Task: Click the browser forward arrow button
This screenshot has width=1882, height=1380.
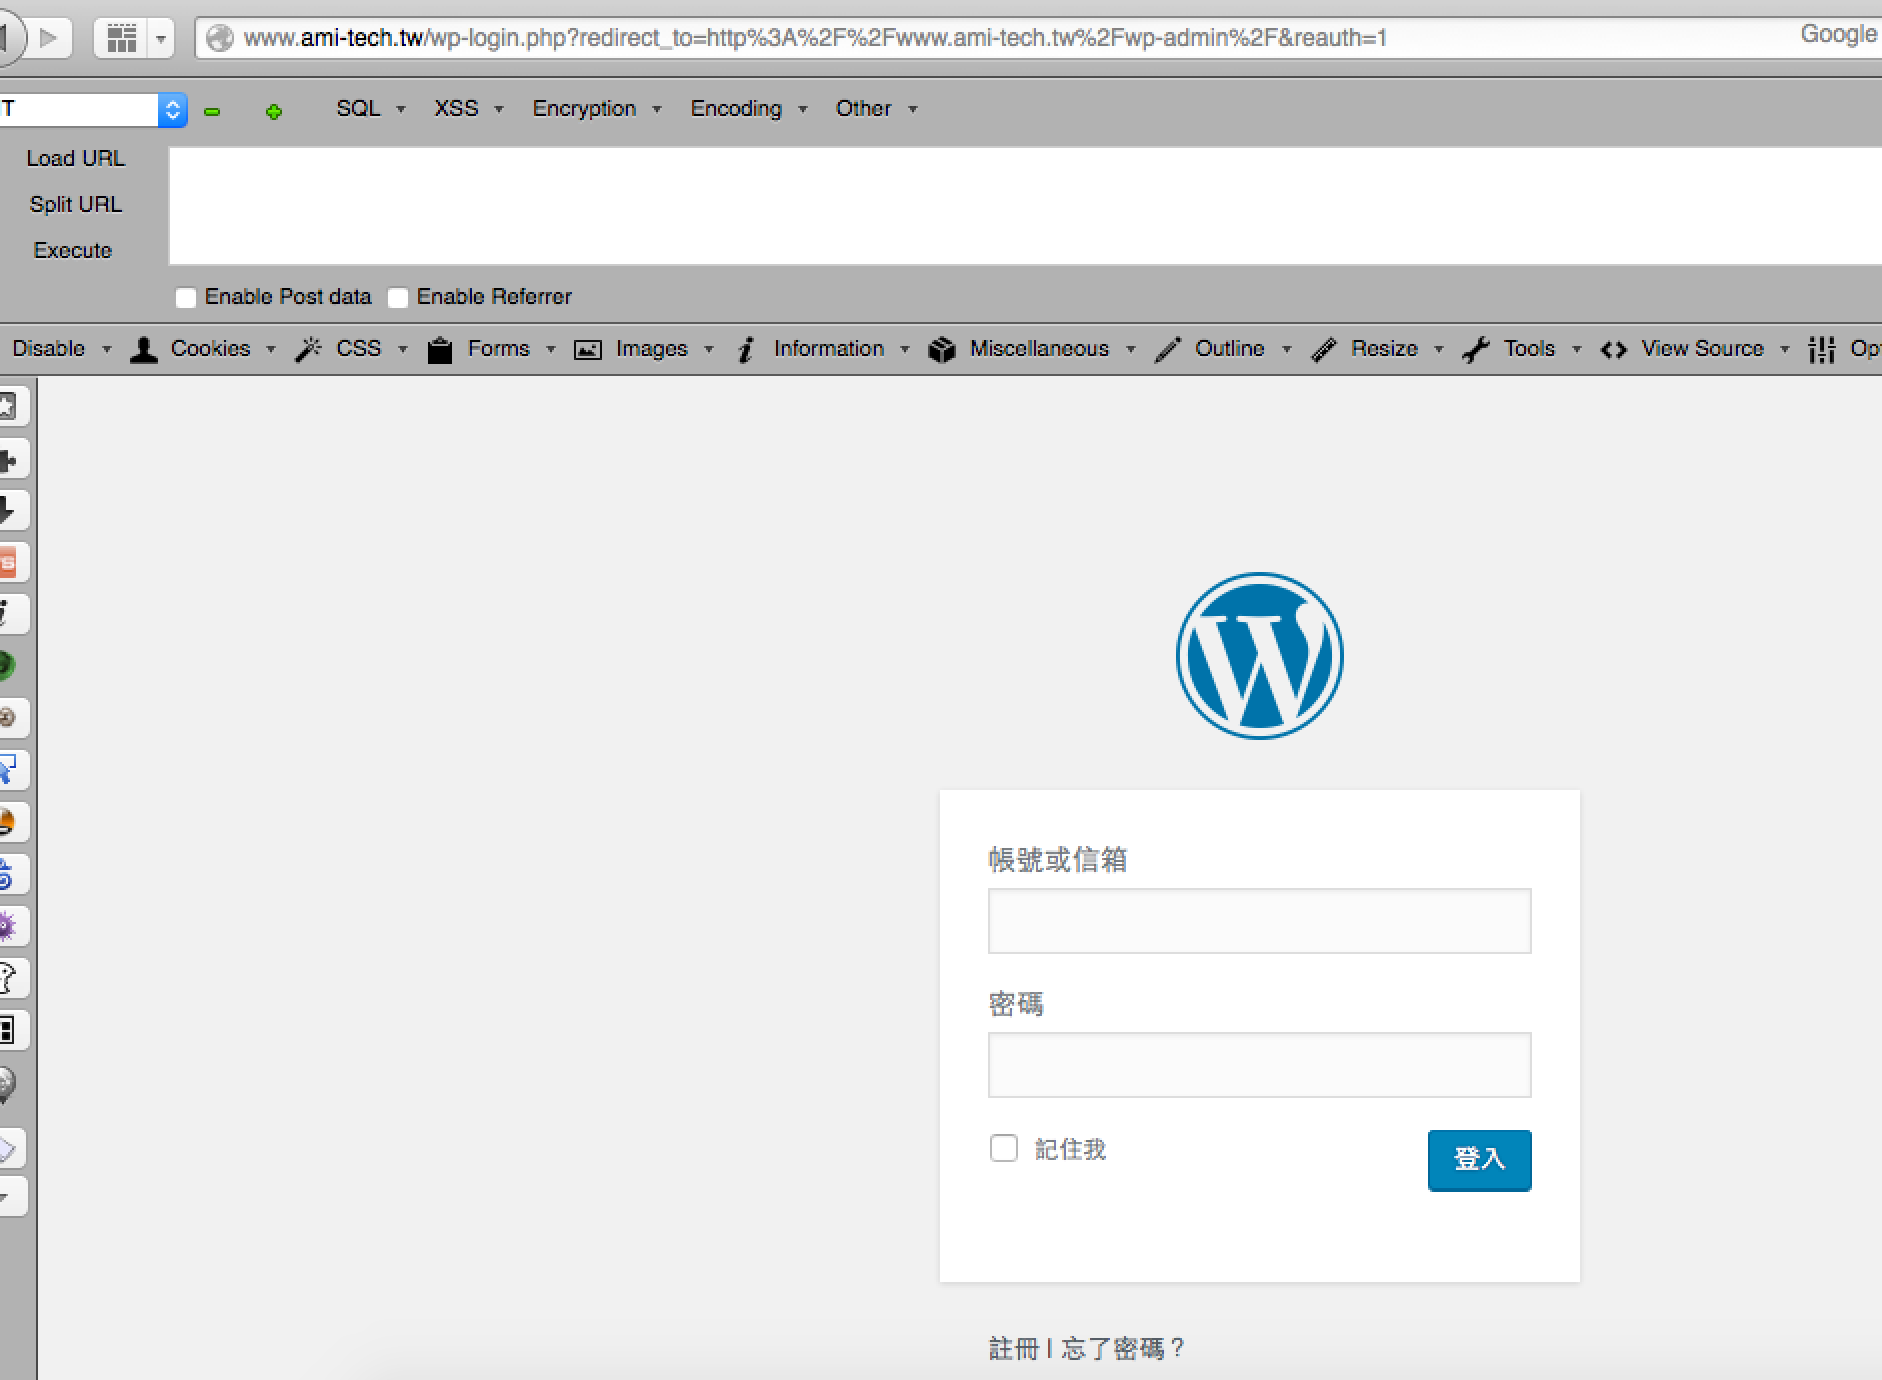Action: tap(48, 38)
